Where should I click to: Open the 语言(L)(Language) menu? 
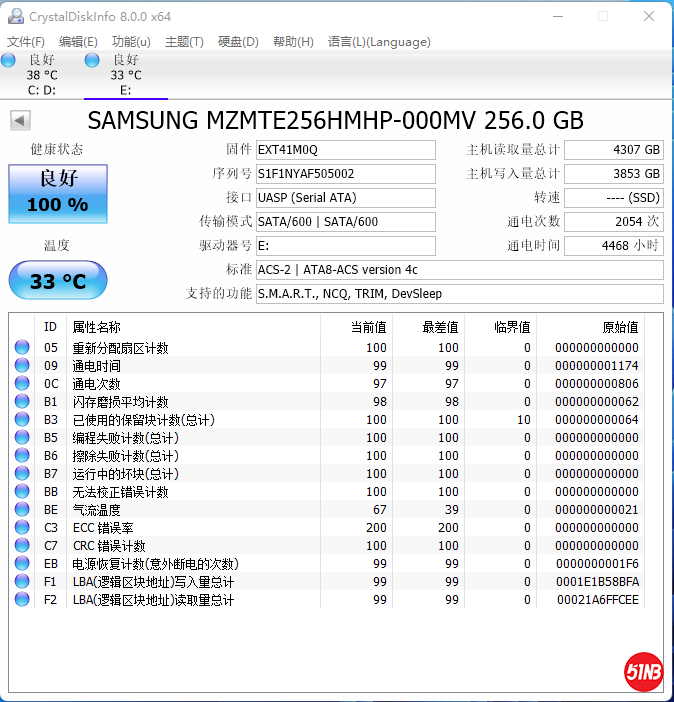click(379, 42)
